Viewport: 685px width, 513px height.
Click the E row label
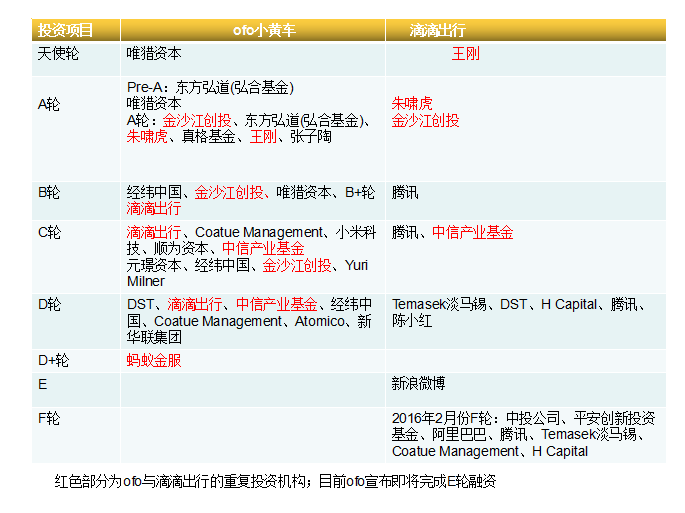[42, 384]
